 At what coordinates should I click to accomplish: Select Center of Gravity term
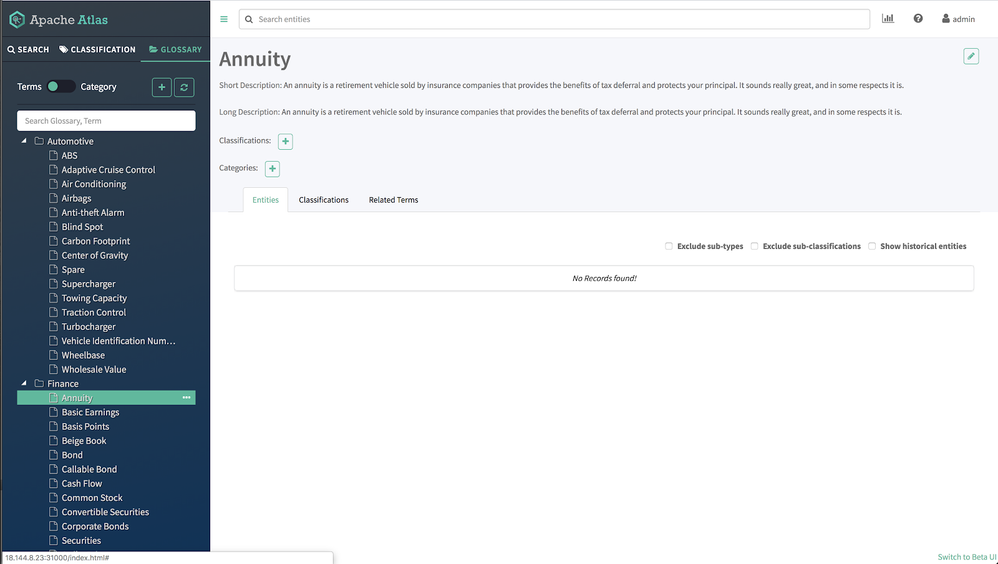pos(95,255)
